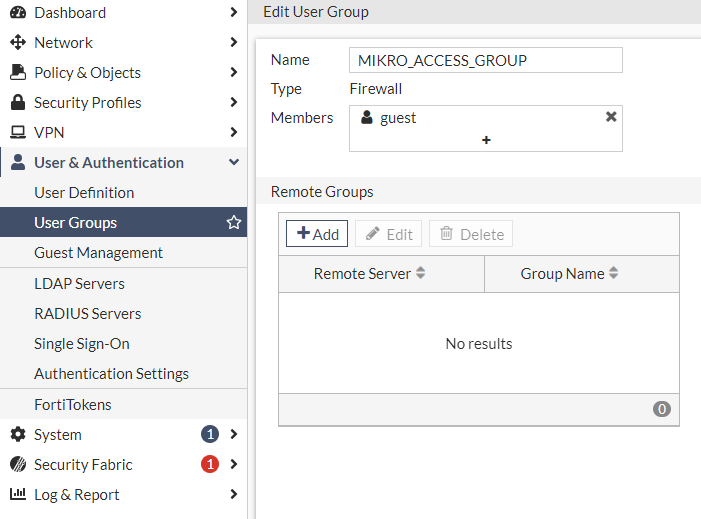Remove guest member with X icon
Image resolution: width=701 pixels, height=519 pixels.
[611, 117]
